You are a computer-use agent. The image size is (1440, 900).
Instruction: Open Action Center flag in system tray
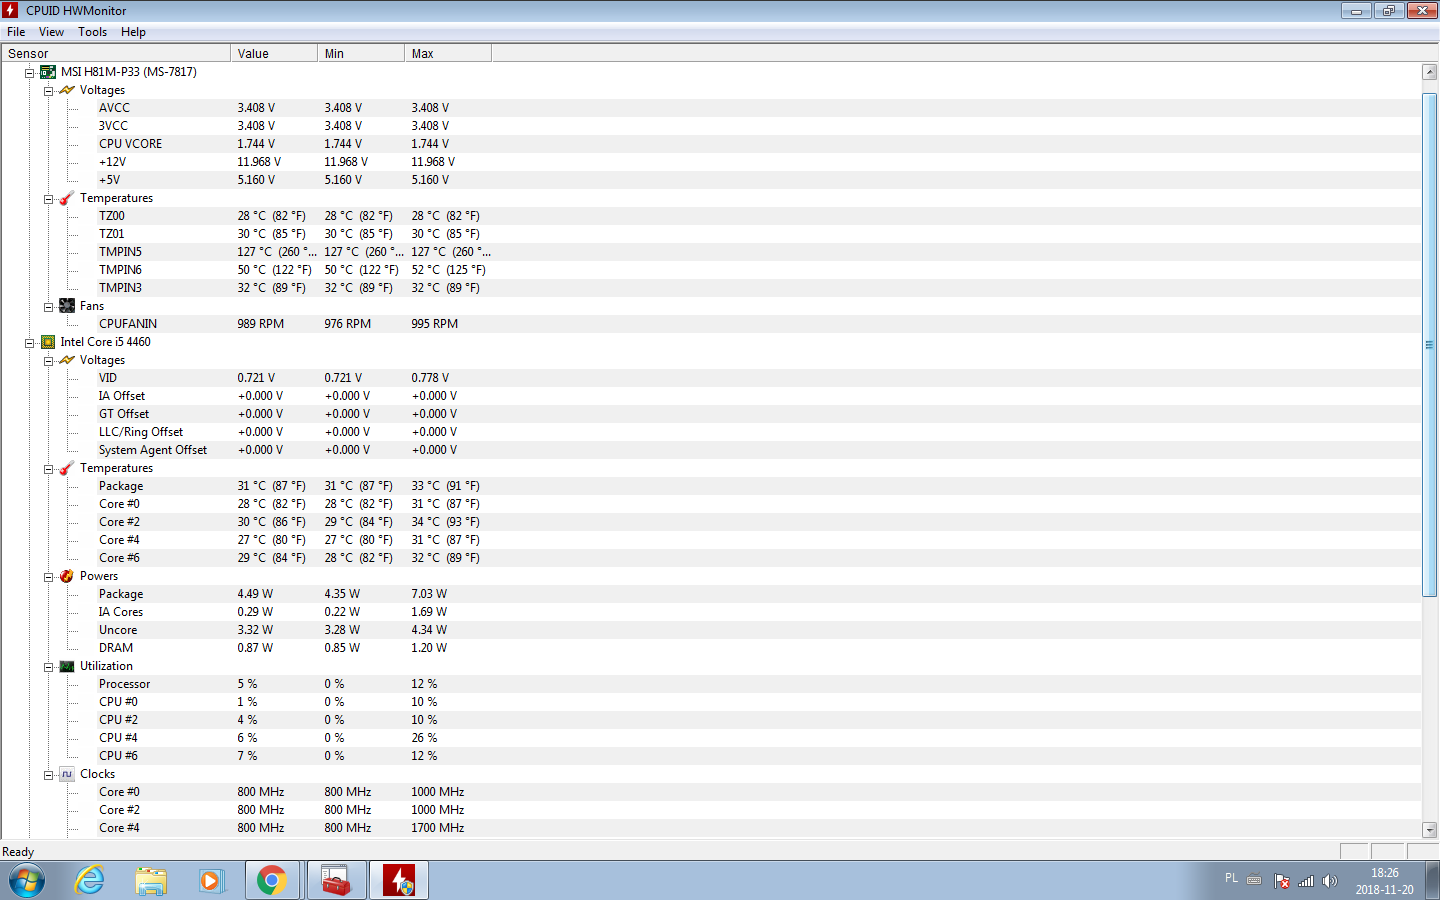coord(1282,881)
